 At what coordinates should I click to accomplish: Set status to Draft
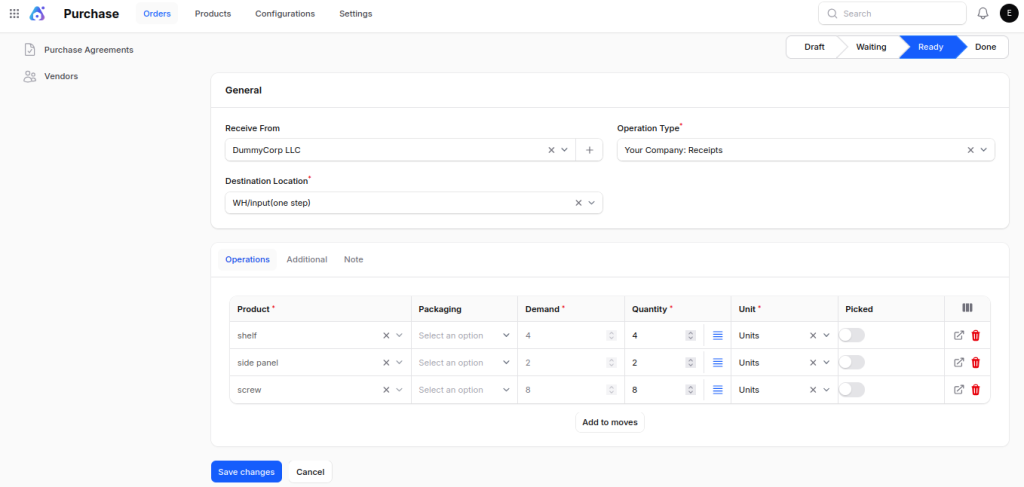[x=814, y=47]
